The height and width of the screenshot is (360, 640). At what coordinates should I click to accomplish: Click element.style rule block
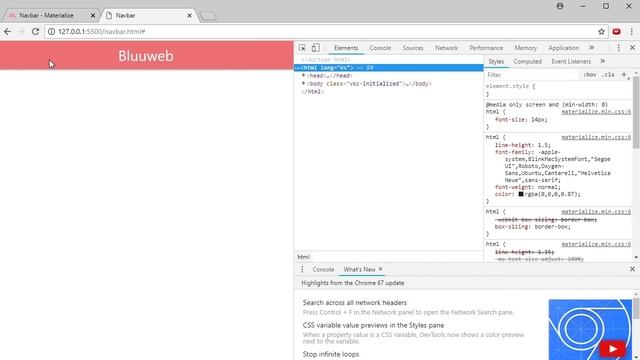click(x=559, y=90)
